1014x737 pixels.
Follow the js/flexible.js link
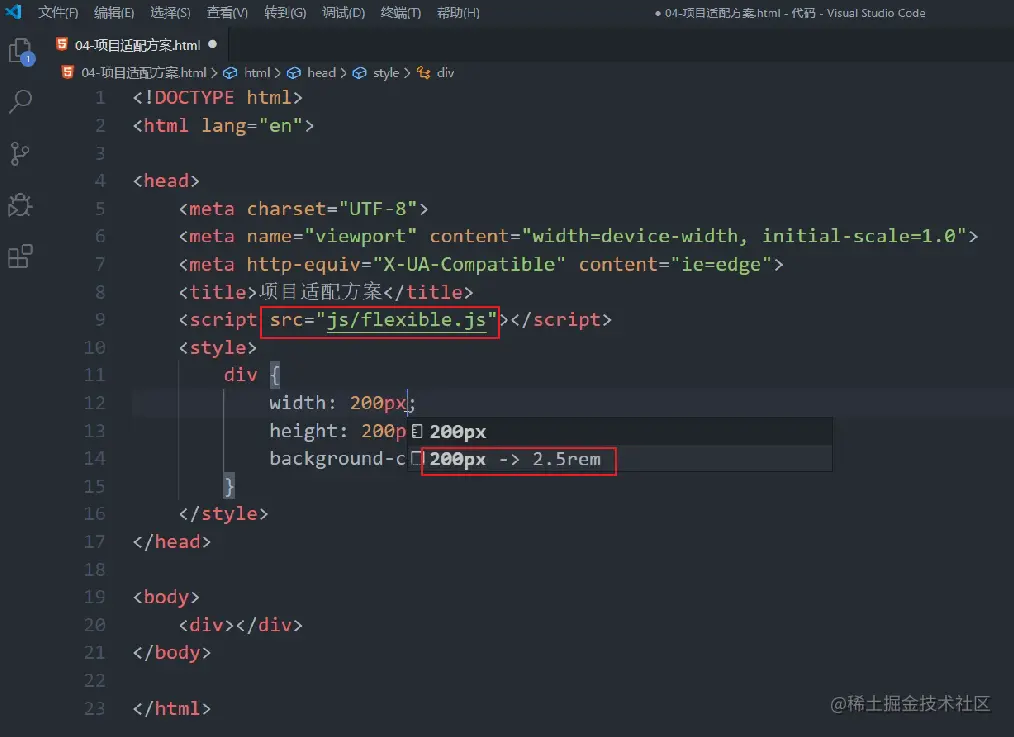406,319
